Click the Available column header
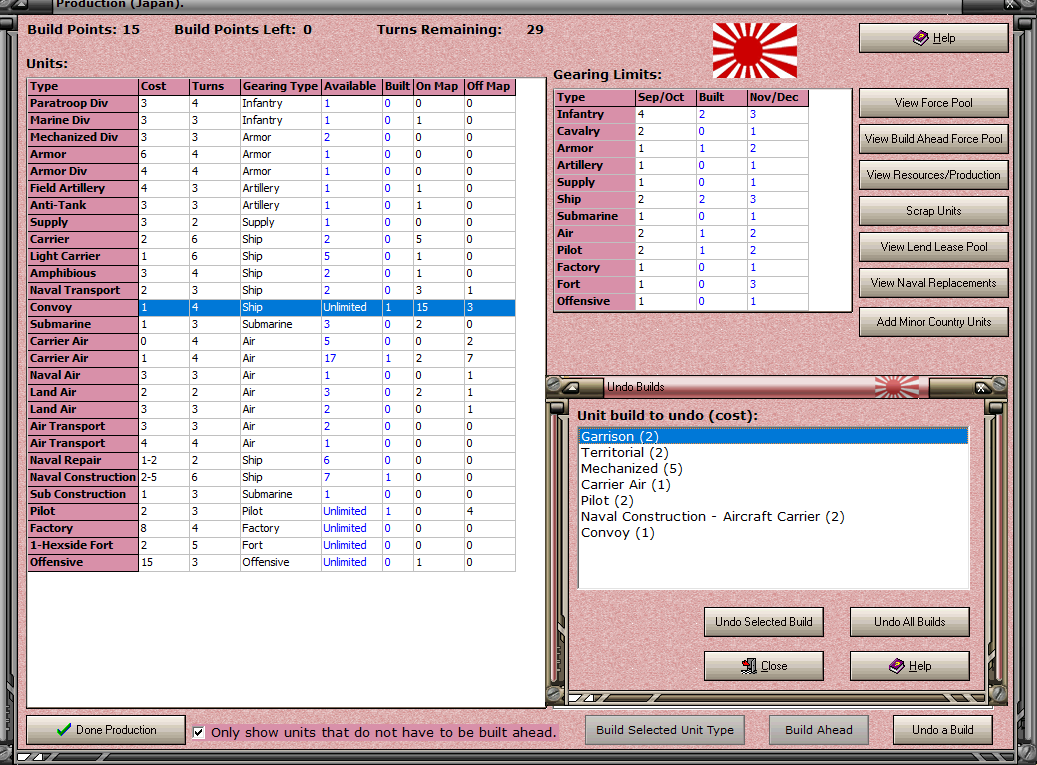Viewport: 1037px width, 765px height. pos(351,86)
